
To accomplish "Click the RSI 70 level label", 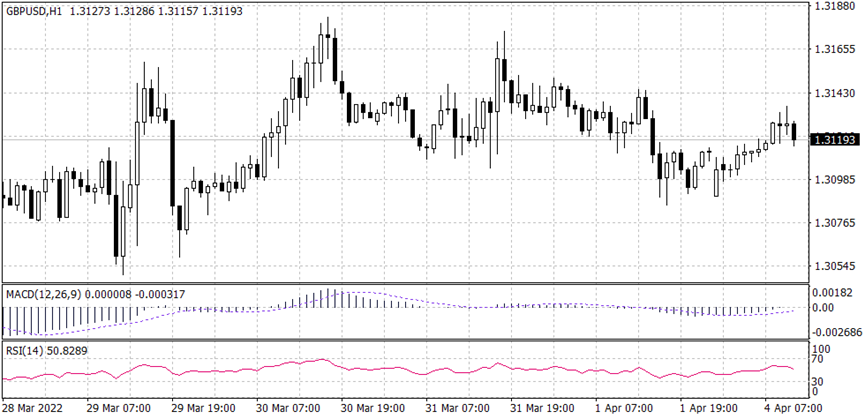I will click(x=818, y=358).
